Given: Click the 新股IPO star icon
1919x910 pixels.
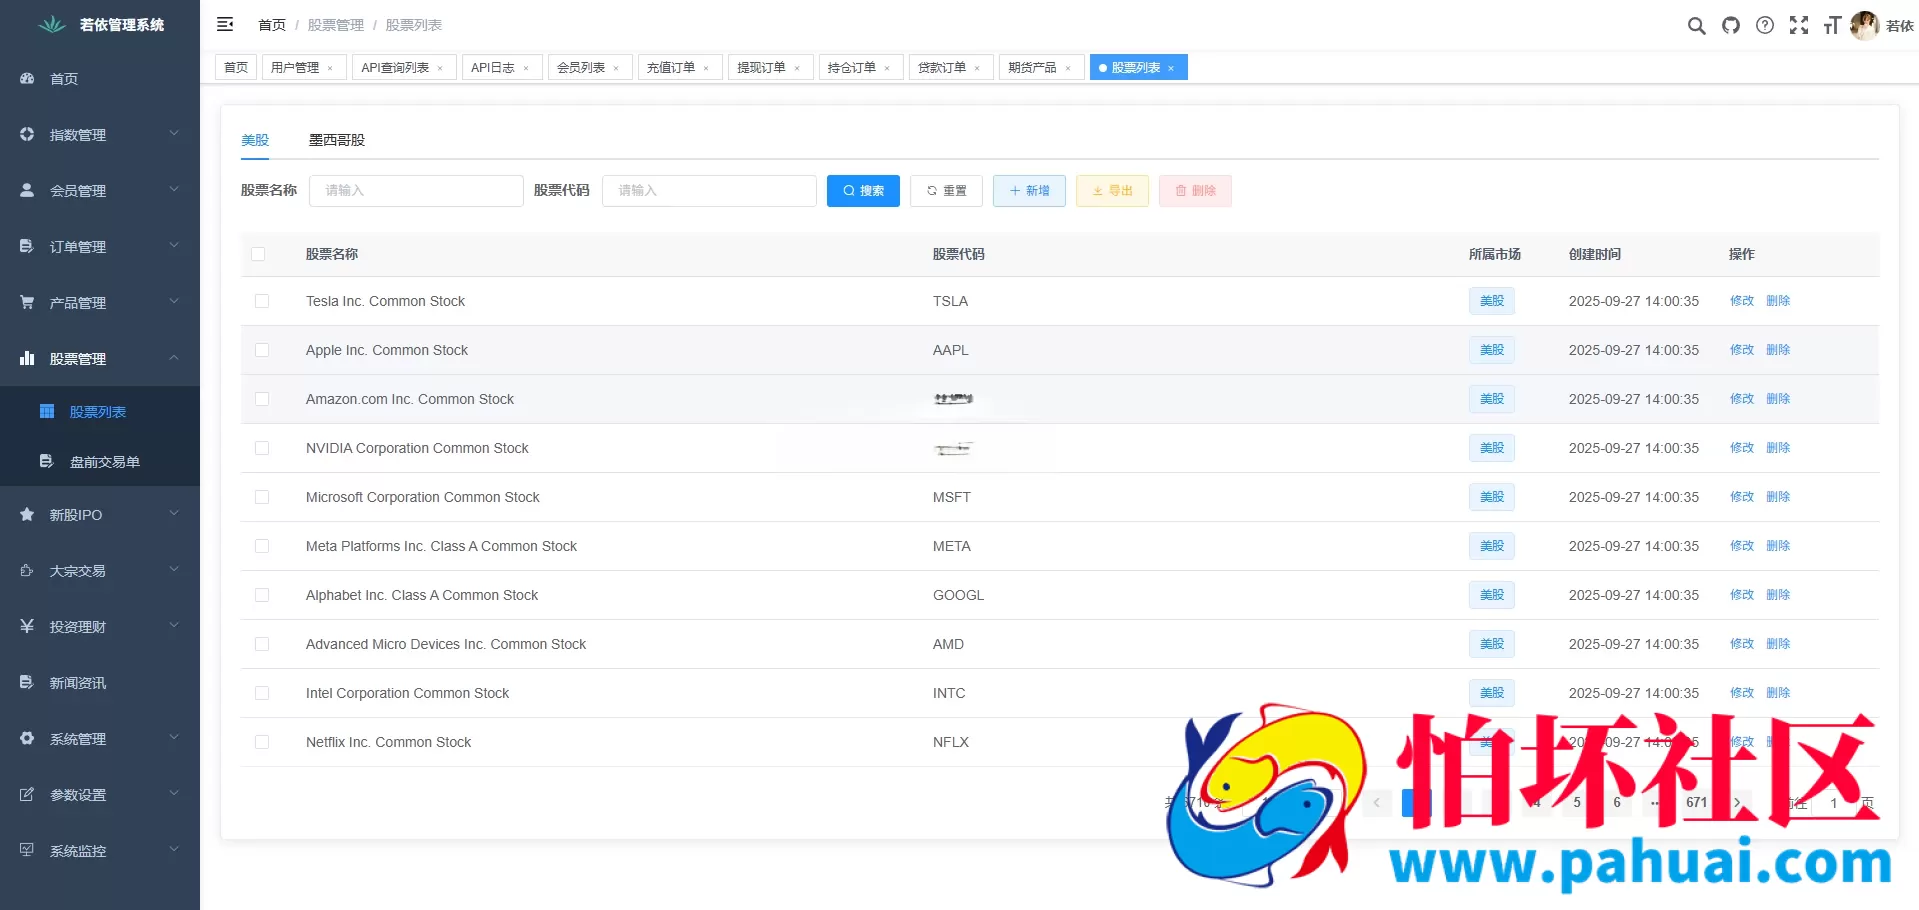Looking at the screenshot, I should pos(27,514).
